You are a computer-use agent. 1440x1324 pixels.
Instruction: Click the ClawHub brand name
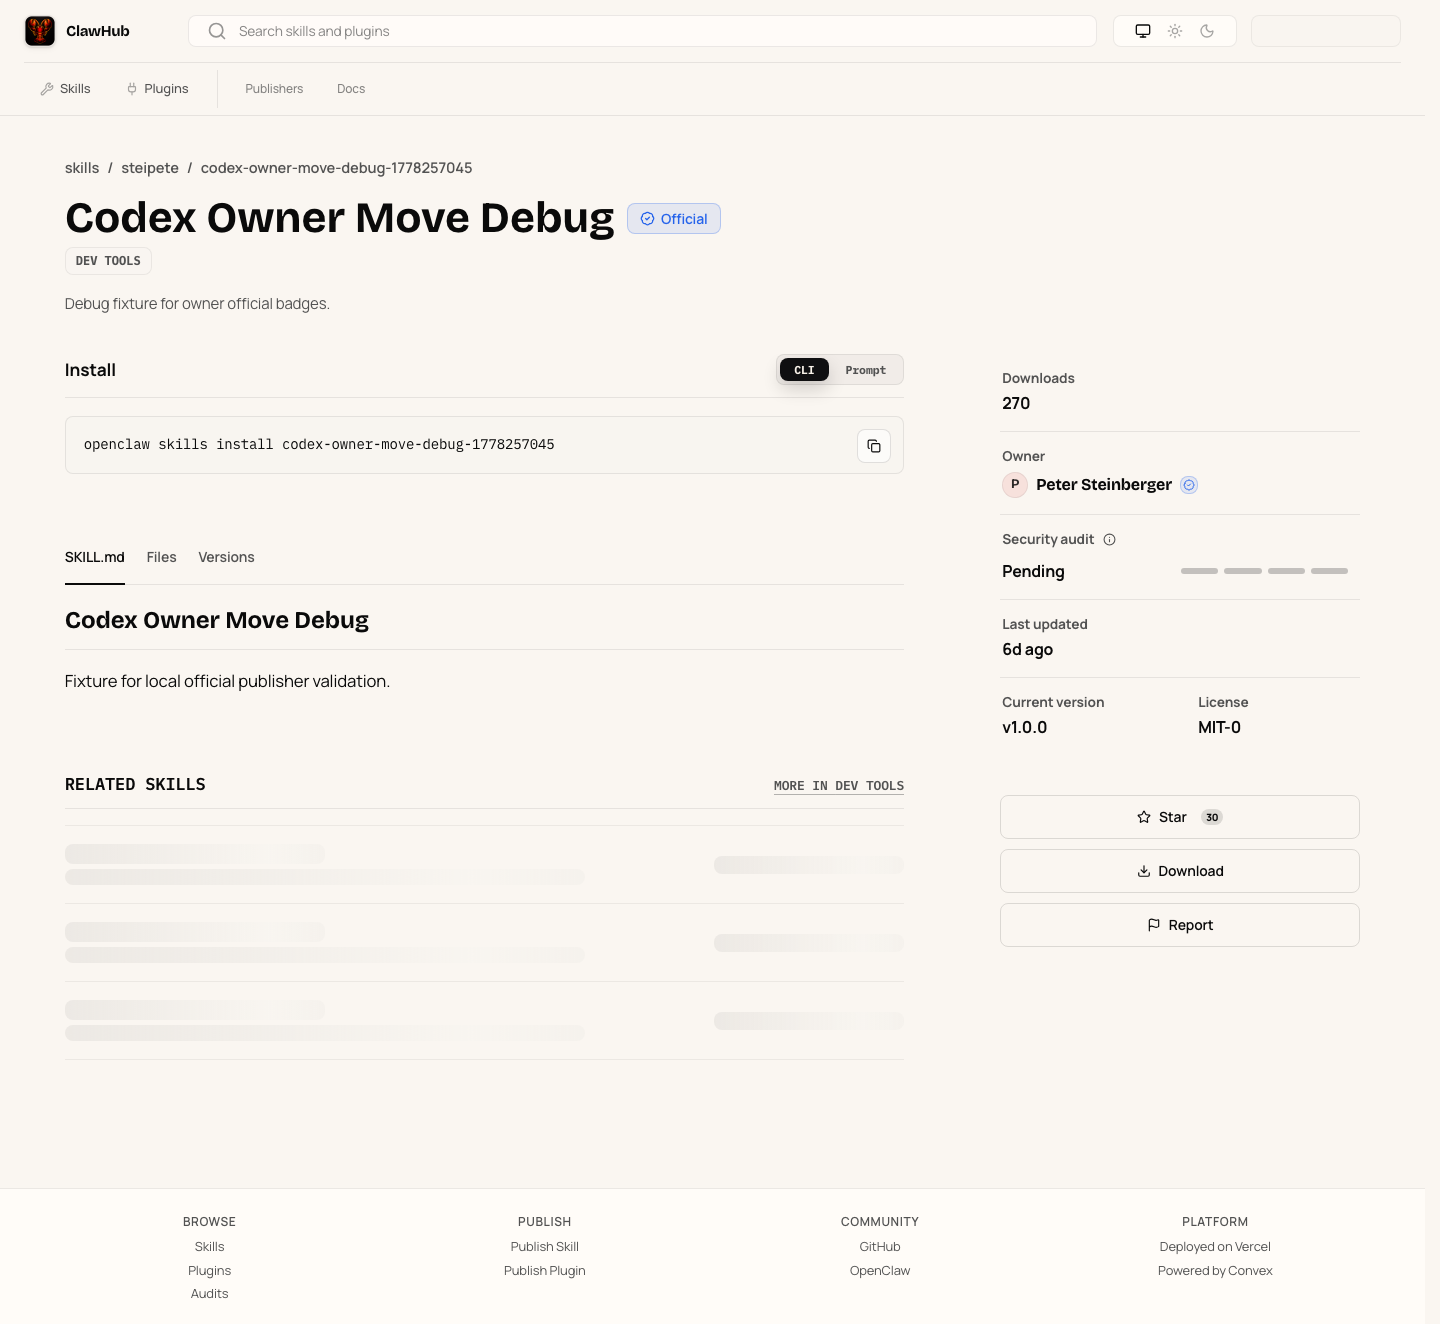click(98, 31)
